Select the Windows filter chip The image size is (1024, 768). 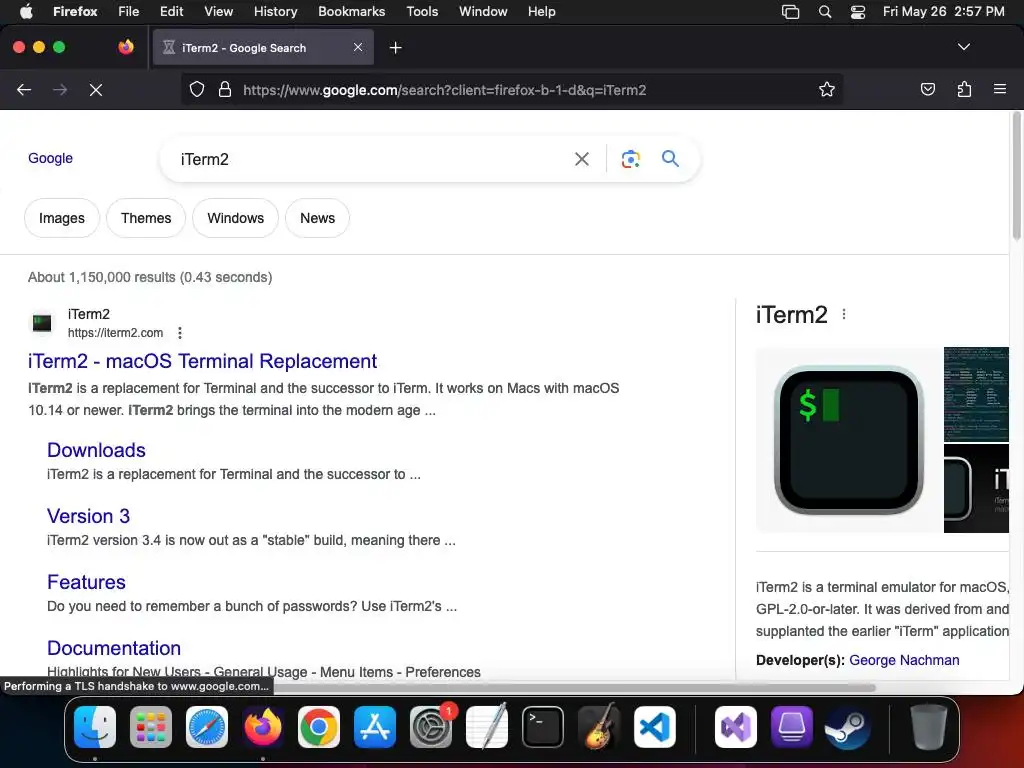click(235, 218)
